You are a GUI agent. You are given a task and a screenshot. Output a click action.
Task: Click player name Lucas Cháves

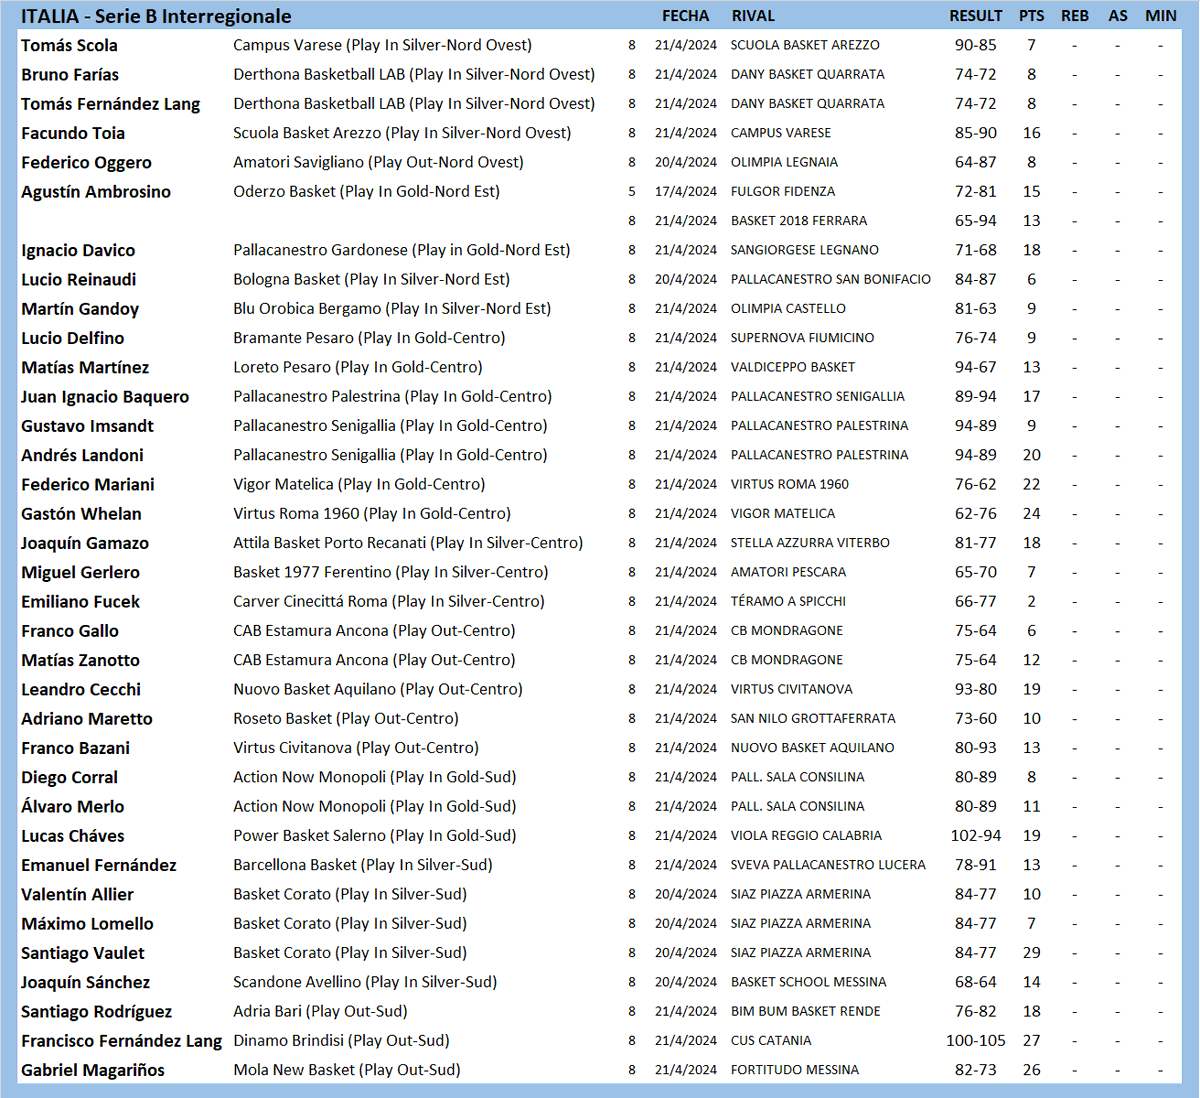tap(73, 836)
